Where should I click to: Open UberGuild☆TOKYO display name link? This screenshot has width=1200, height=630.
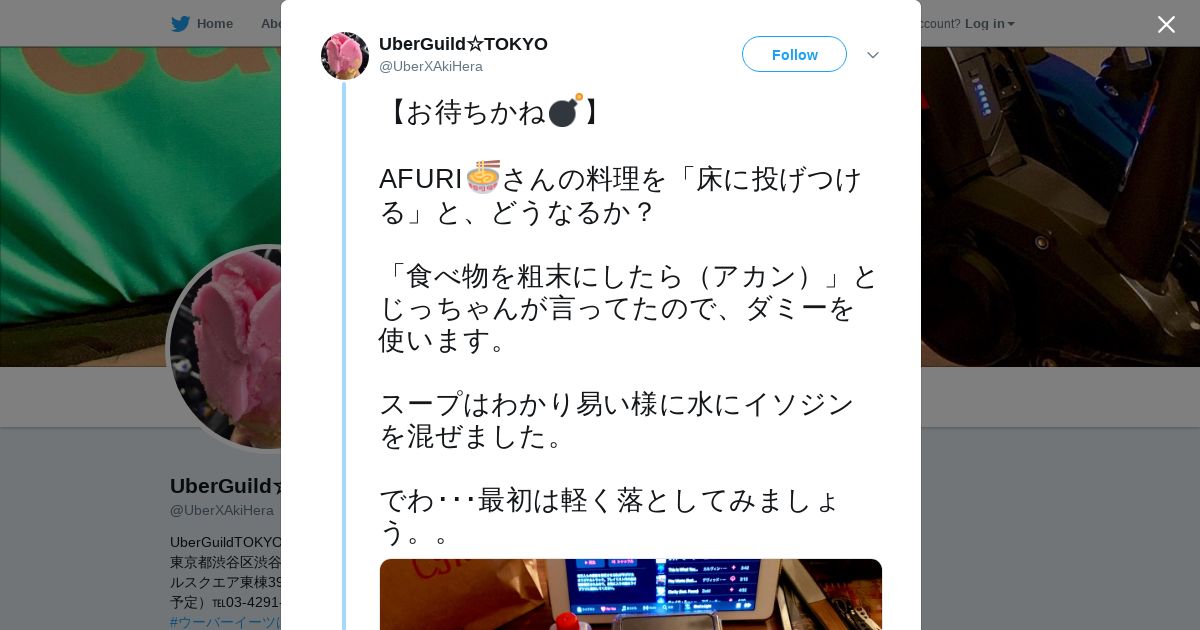pos(463,44)
